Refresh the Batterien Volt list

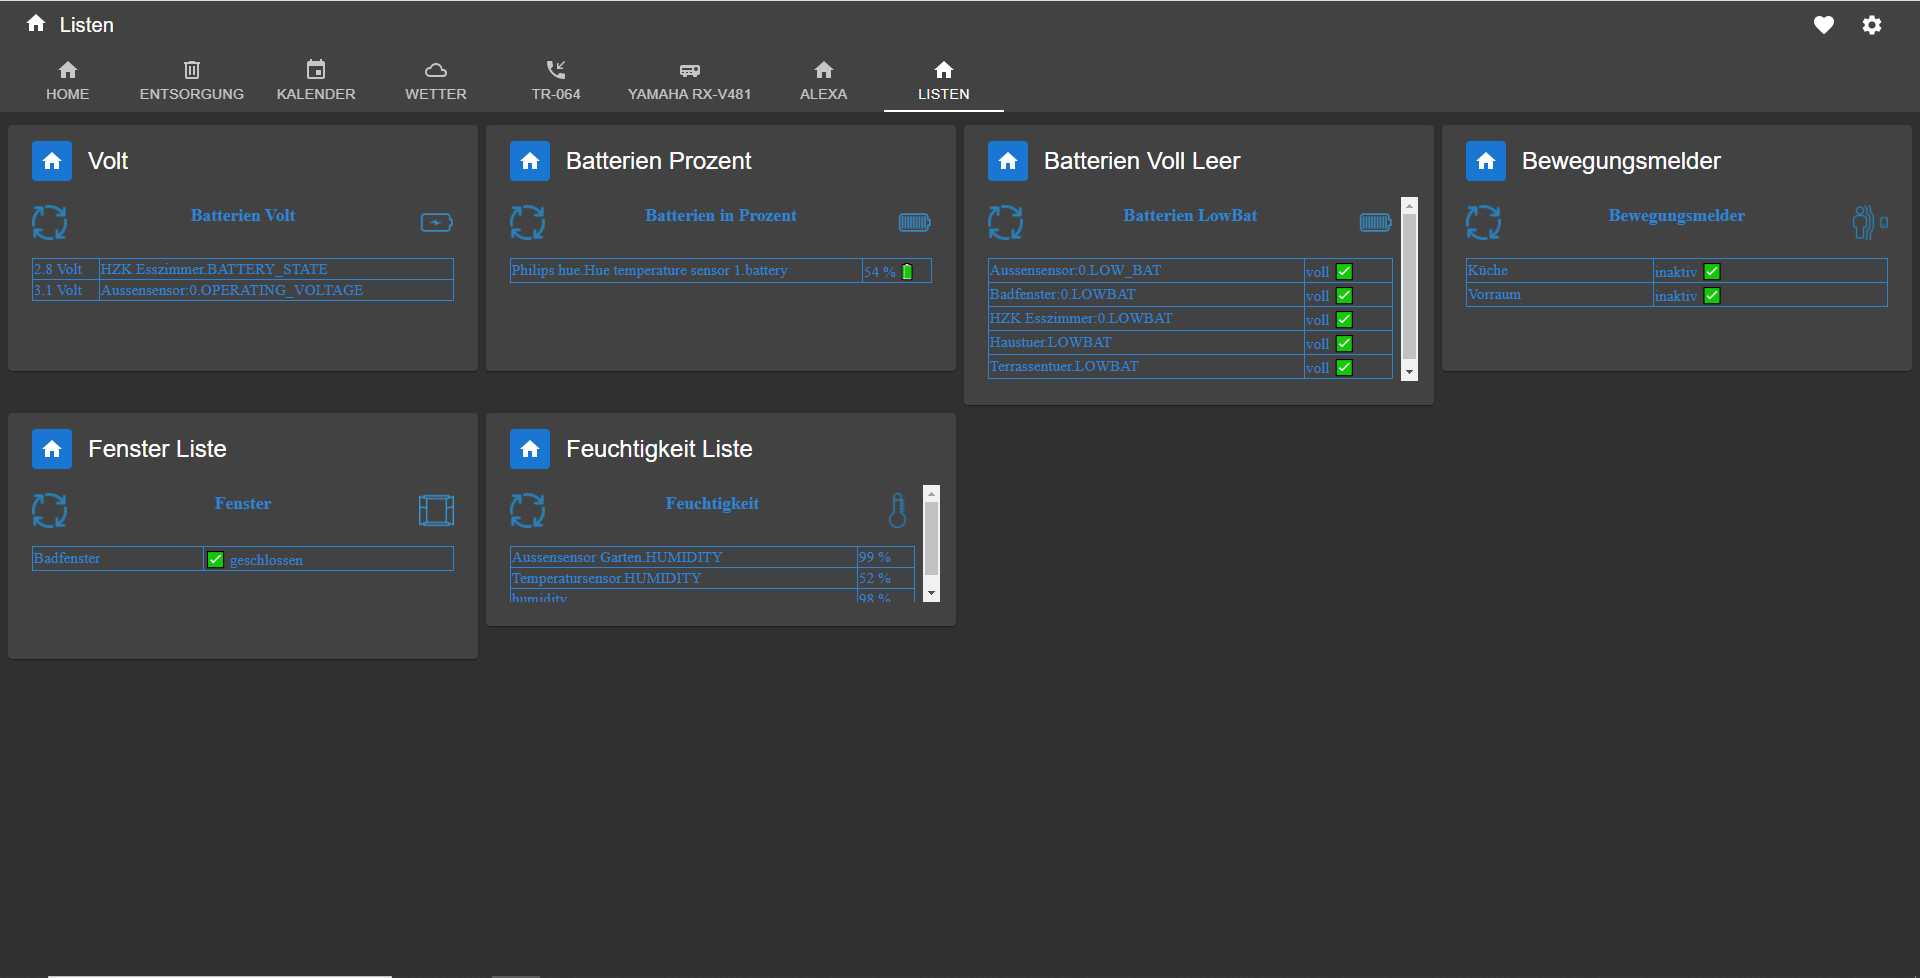click(49, 222)
